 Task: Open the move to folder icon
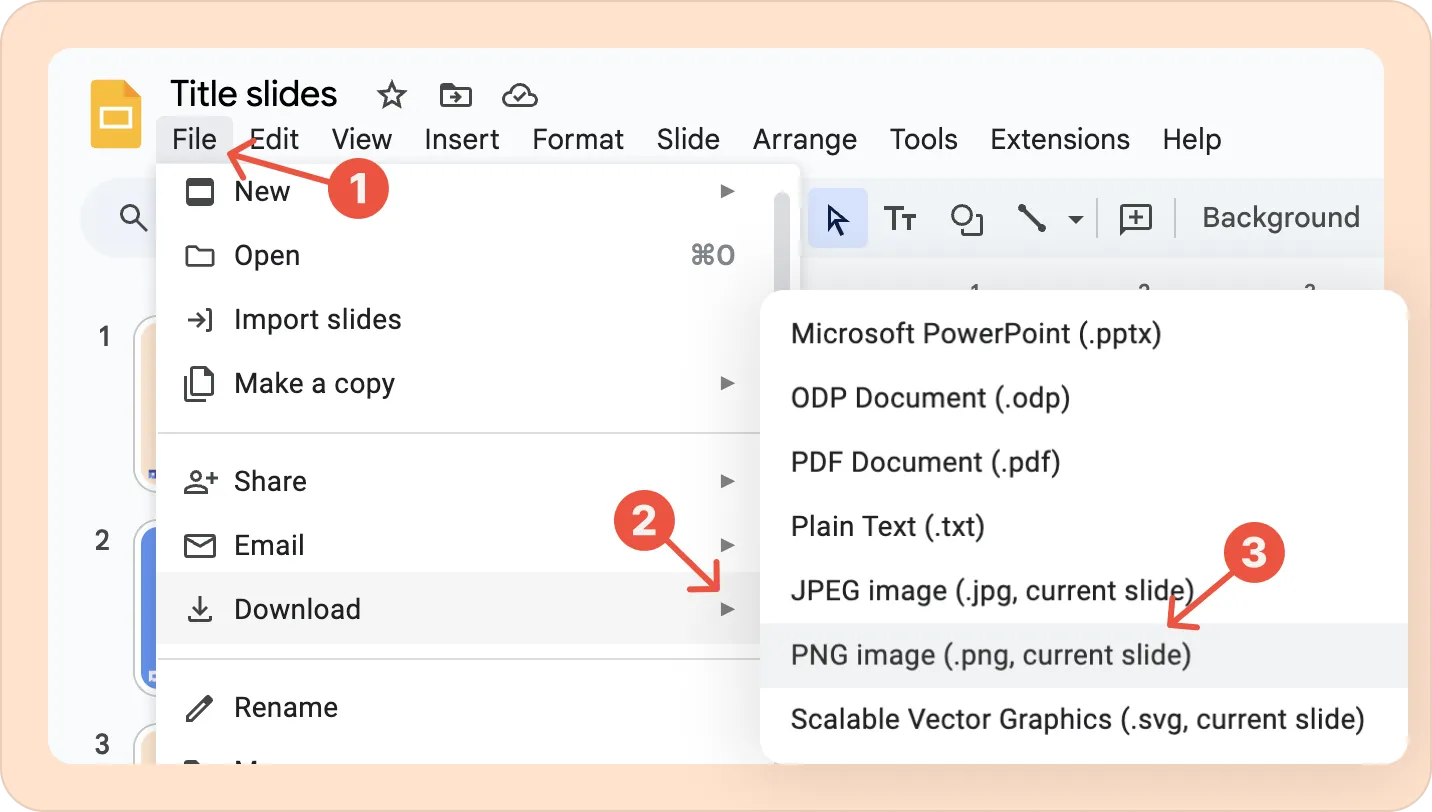456,96
